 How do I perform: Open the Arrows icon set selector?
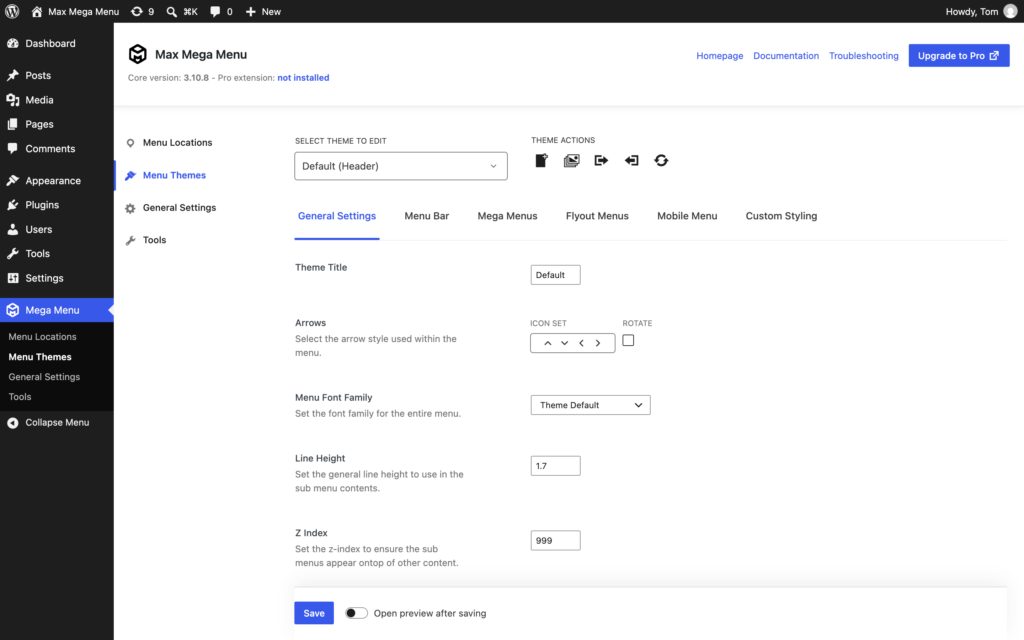(x=573, y=343)
